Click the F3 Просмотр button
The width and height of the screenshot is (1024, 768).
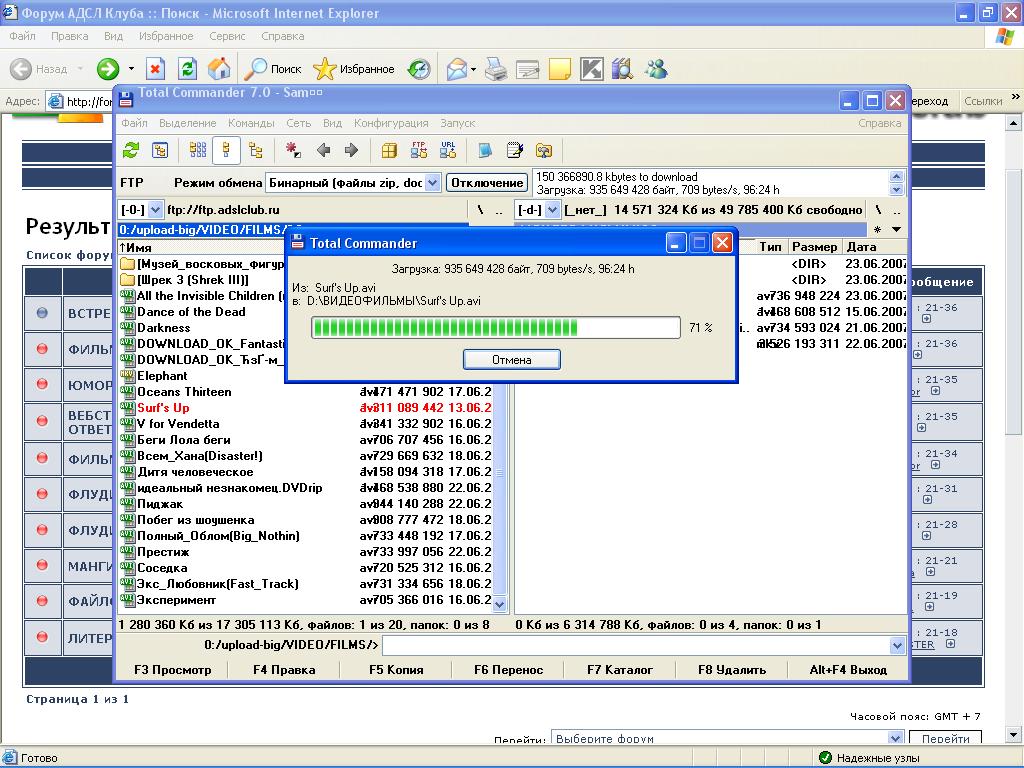(172, 669)
